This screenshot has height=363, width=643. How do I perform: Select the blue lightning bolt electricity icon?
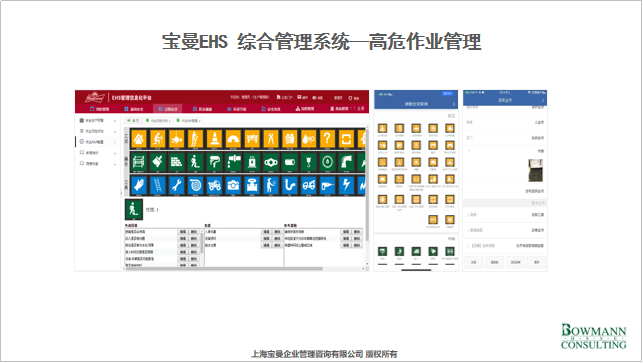pos(346,185)
